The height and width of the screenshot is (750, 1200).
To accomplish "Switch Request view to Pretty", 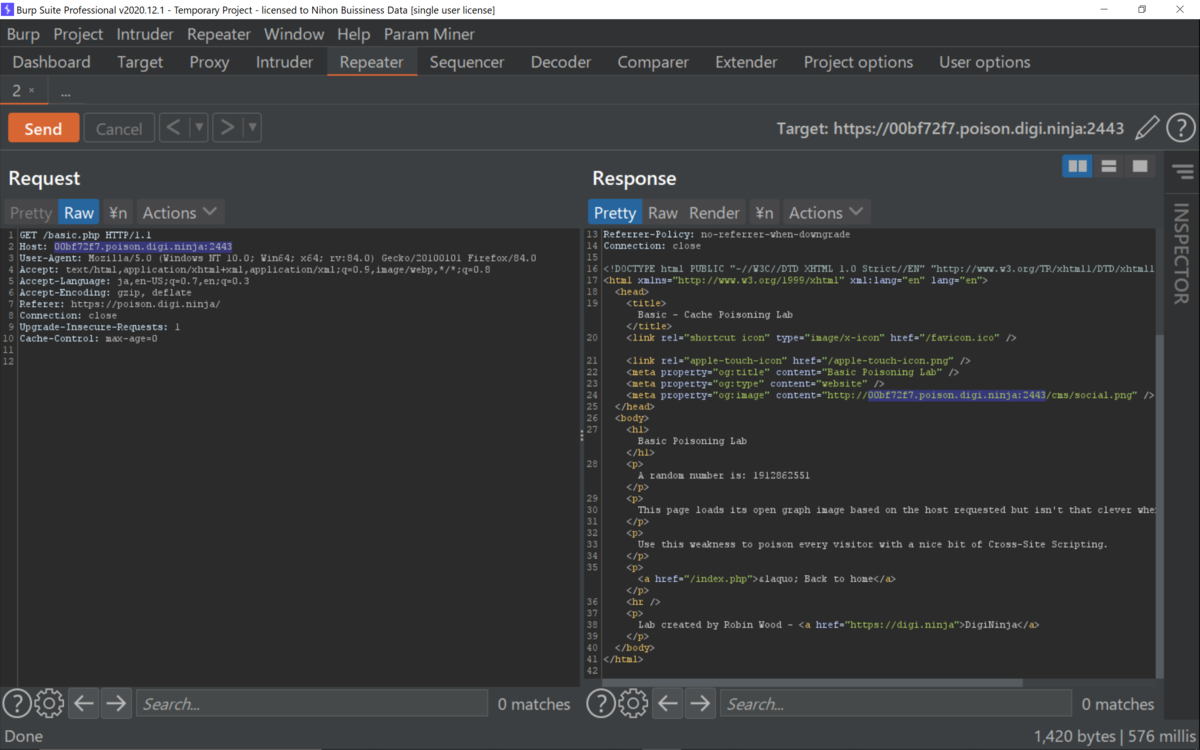I will (30, 212).
